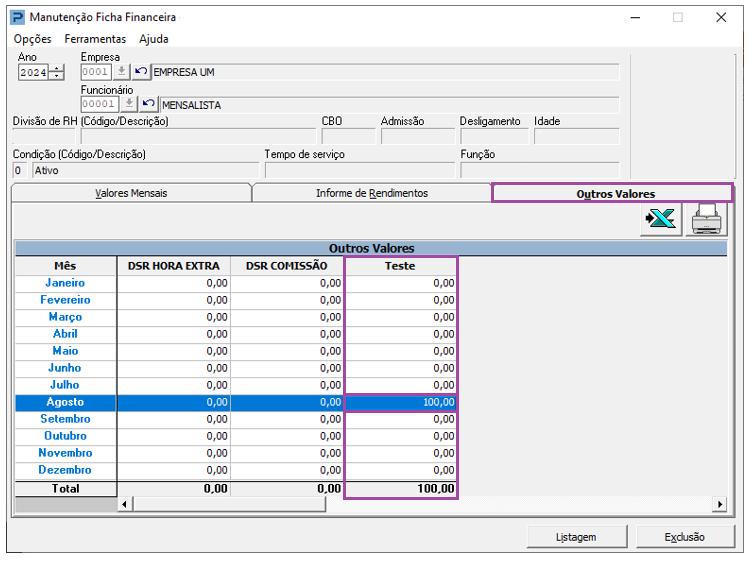Open the Funcionário lookup dropdown arrow
Viewport: 753px width, 561px height.
(129, 104)
